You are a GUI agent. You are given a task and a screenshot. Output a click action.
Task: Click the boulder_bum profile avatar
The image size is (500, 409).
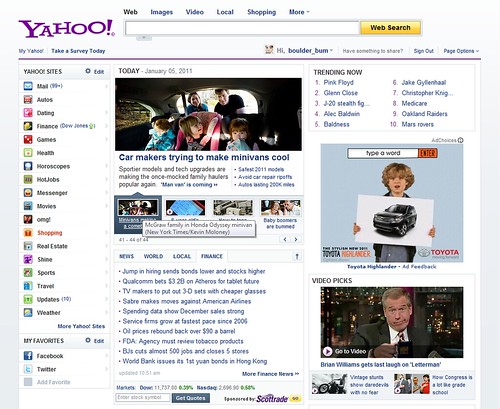coord(269,50)
